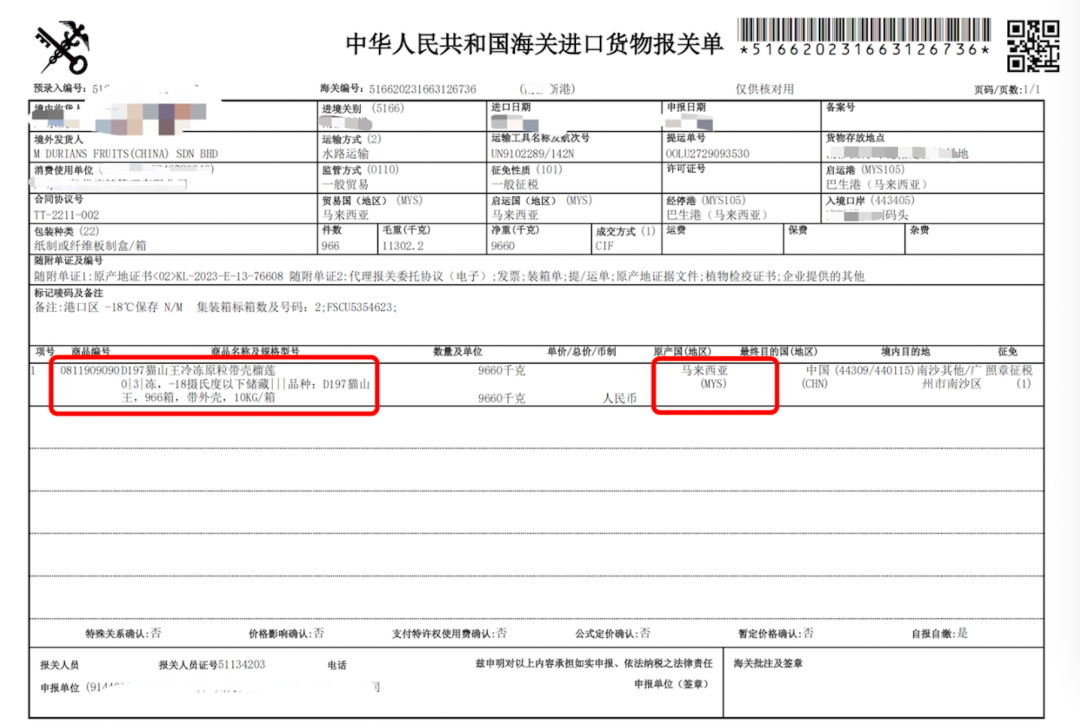The height and width of the screenshot is (728, 1080).
Task: Click the 海关批注及签章 section label
Action: [x=768, y=663]
